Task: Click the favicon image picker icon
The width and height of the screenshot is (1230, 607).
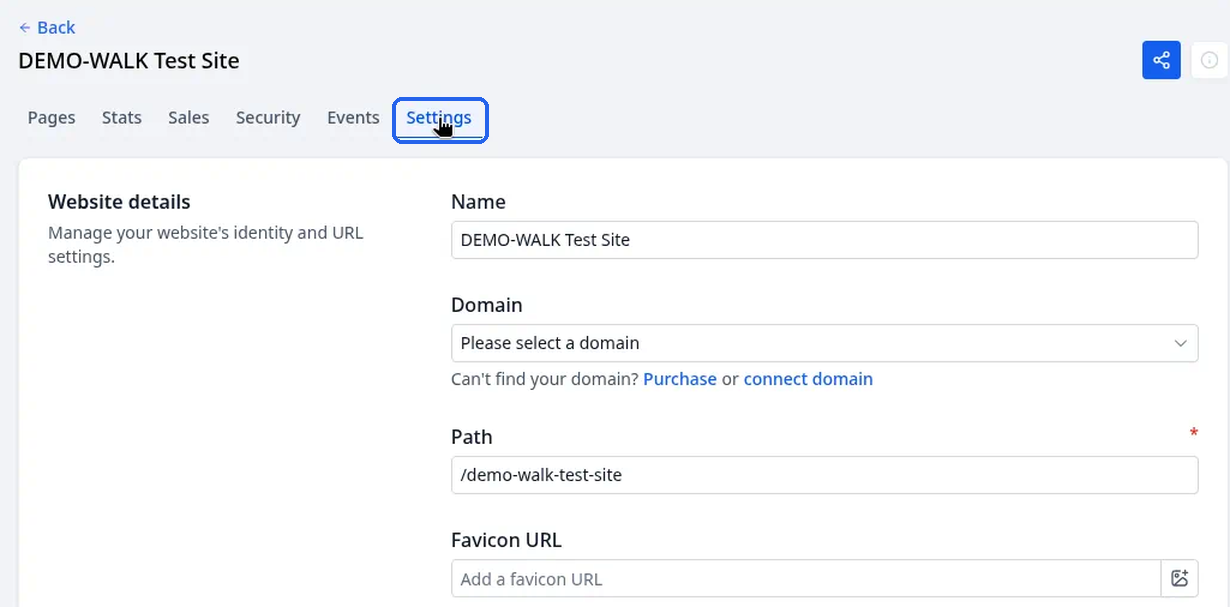Action: (x=1179, y=578)
